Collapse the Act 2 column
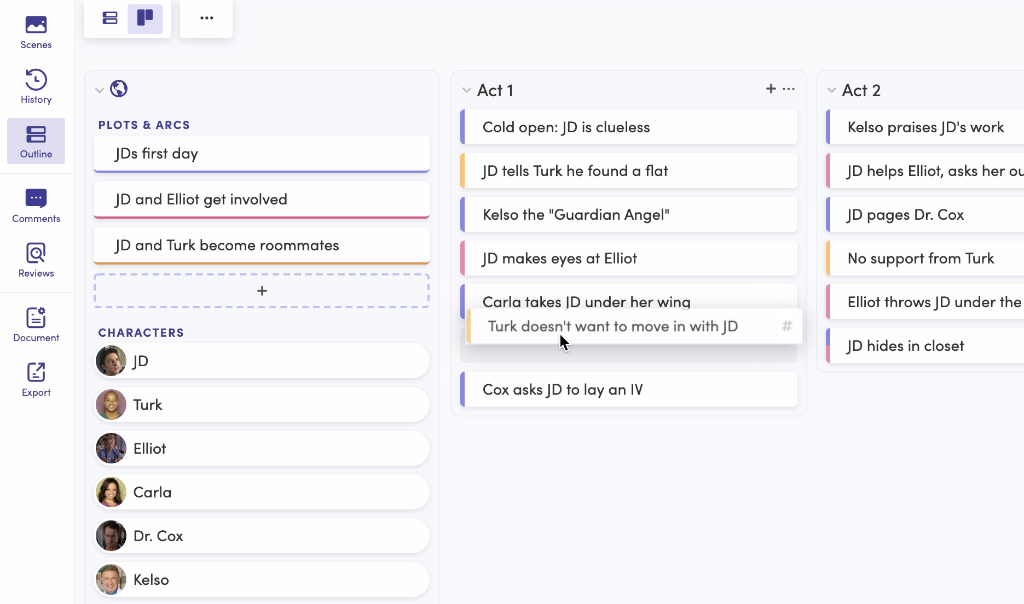The height and width of the screenshot is (604, 1024). 831,90
